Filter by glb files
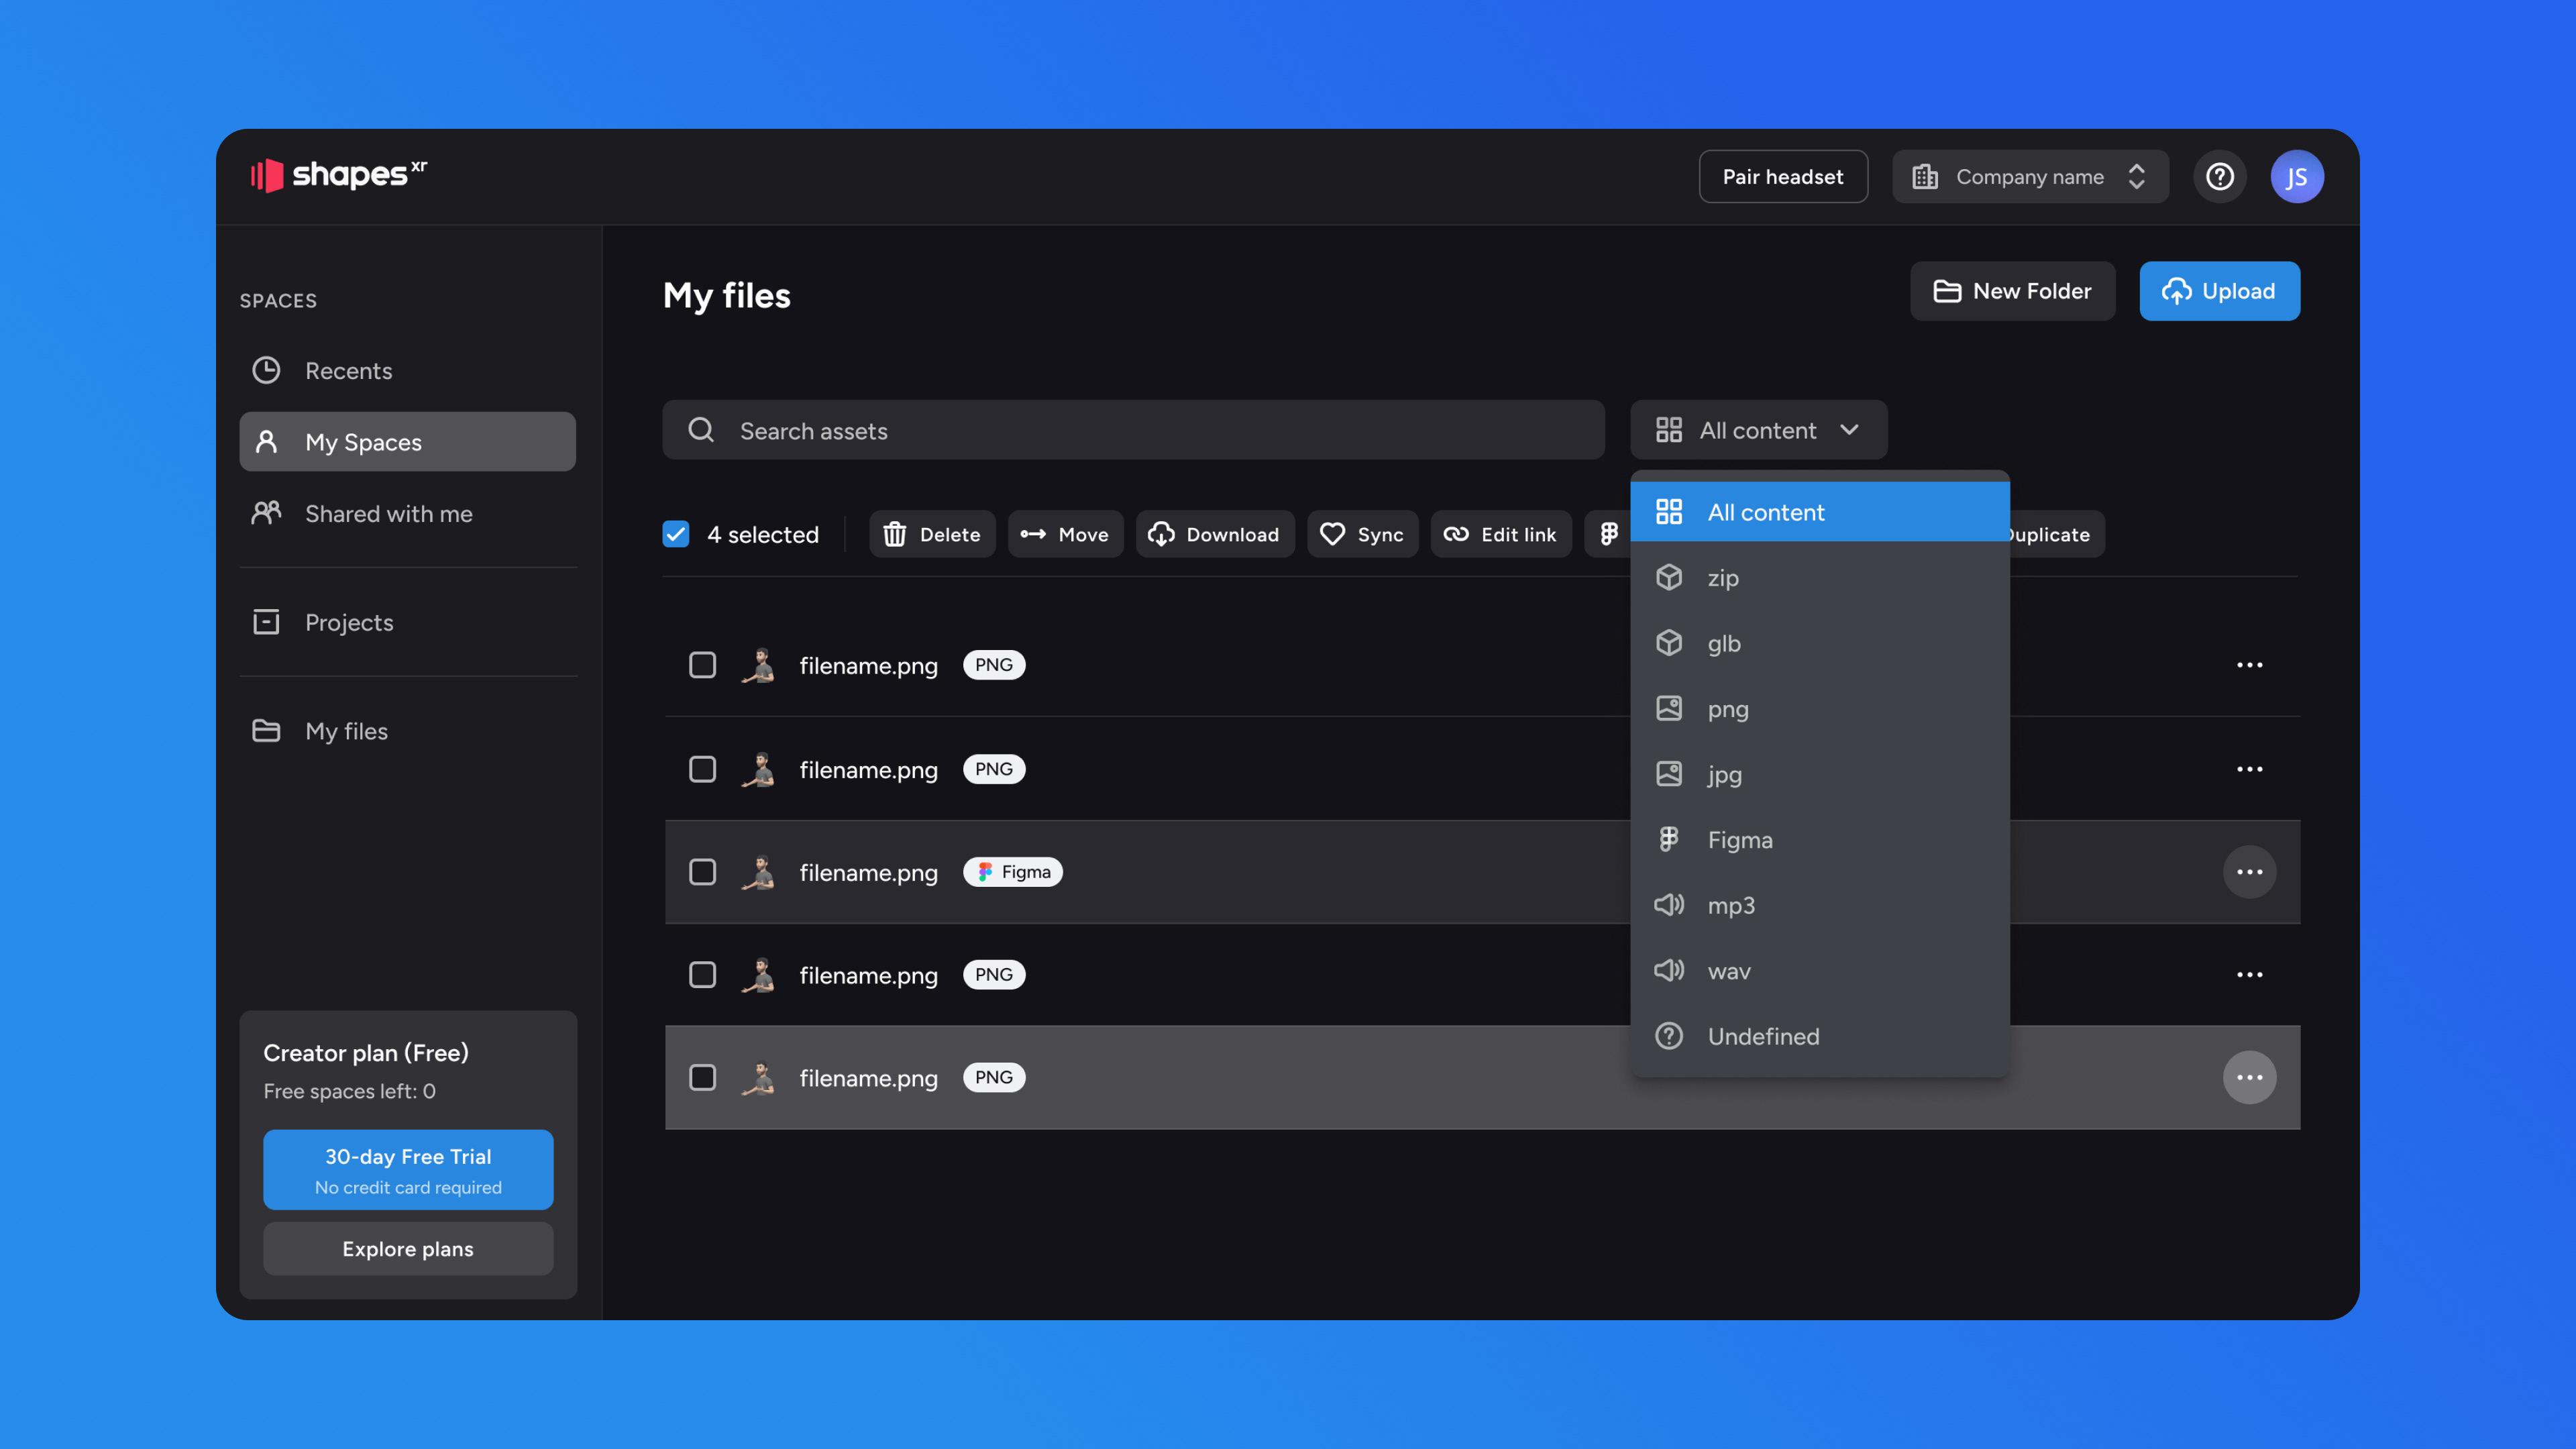Image resolution: width=2576 pixels, height=1449 pixels. click(1820, 643)
